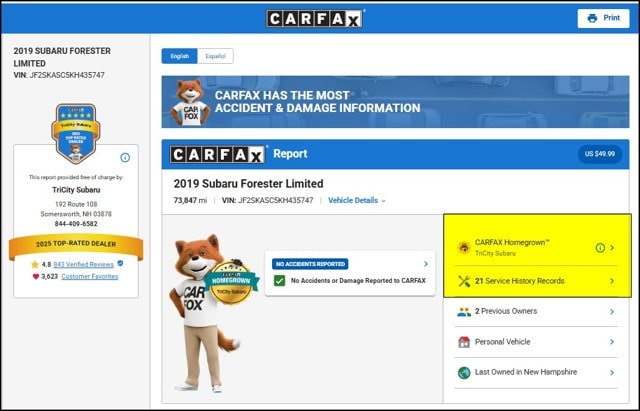Switch report language to English
Viewport: 640px width, 411px height.
tap(180, 56)
